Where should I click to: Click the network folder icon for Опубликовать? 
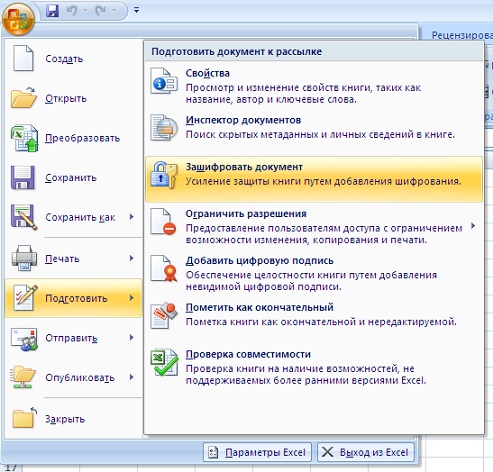tap(23, 377)
